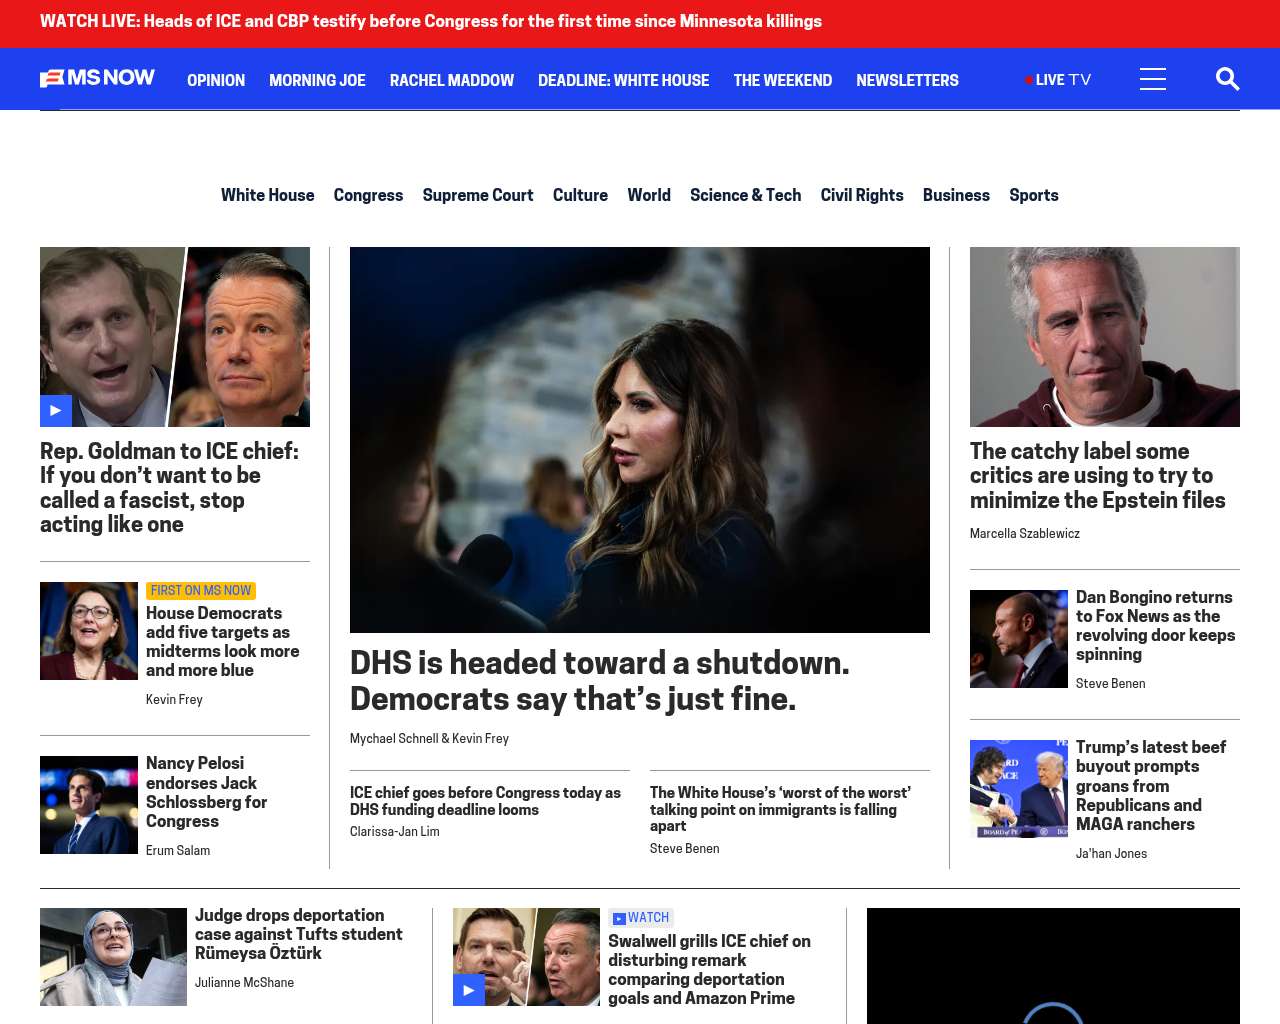
Task: Click author name Marcella Szablewicz
Action: click(x=1025, y=534)
